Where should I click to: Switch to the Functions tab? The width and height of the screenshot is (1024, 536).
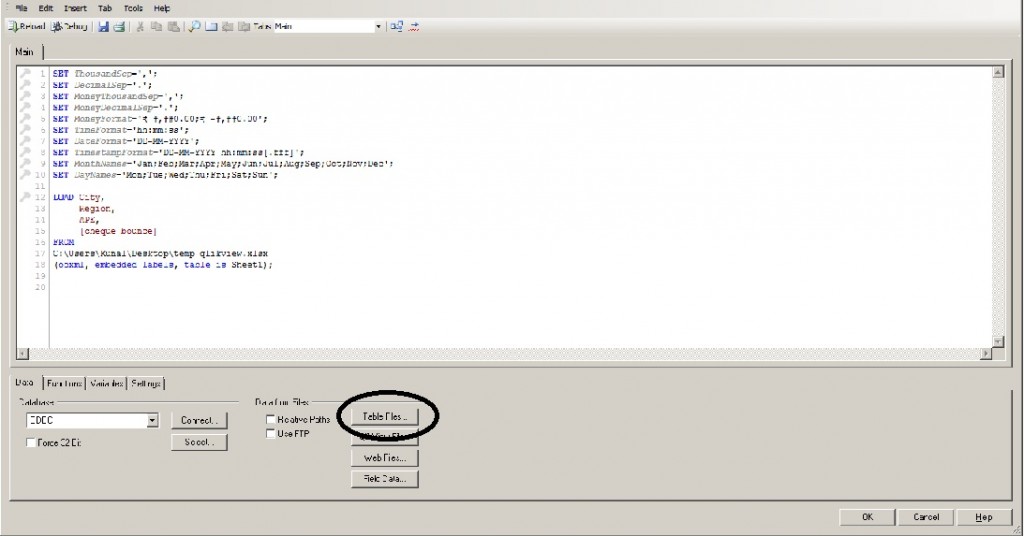pyautogui.click(x=63, y=384)
